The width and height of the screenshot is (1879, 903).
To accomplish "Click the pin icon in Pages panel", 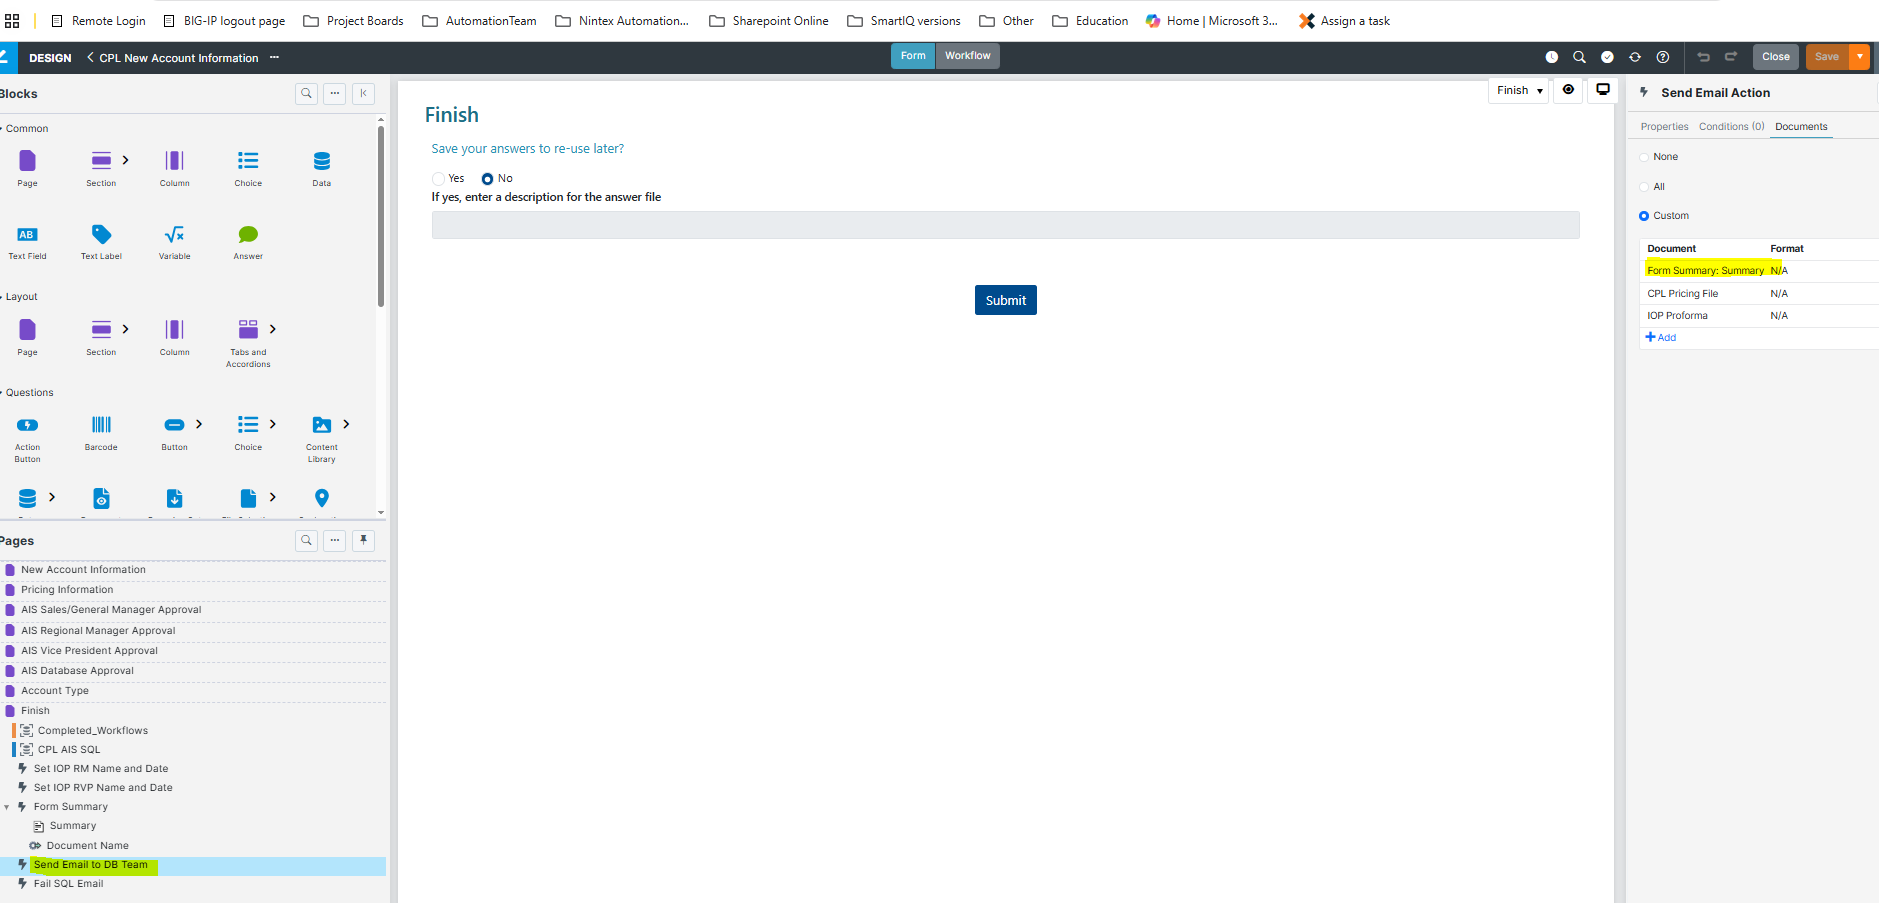I will pos(363,540).
